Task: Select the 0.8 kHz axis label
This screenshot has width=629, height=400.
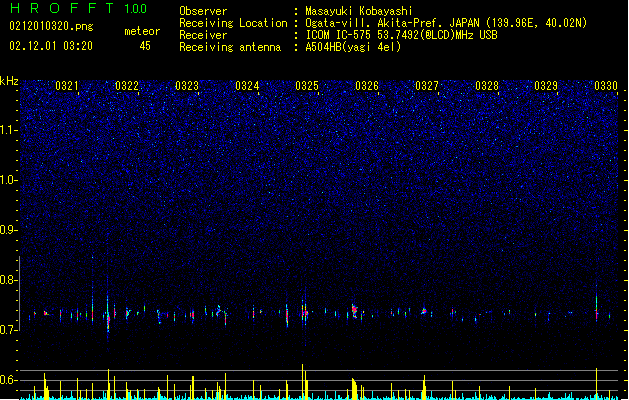Action: tap(9, 280)
